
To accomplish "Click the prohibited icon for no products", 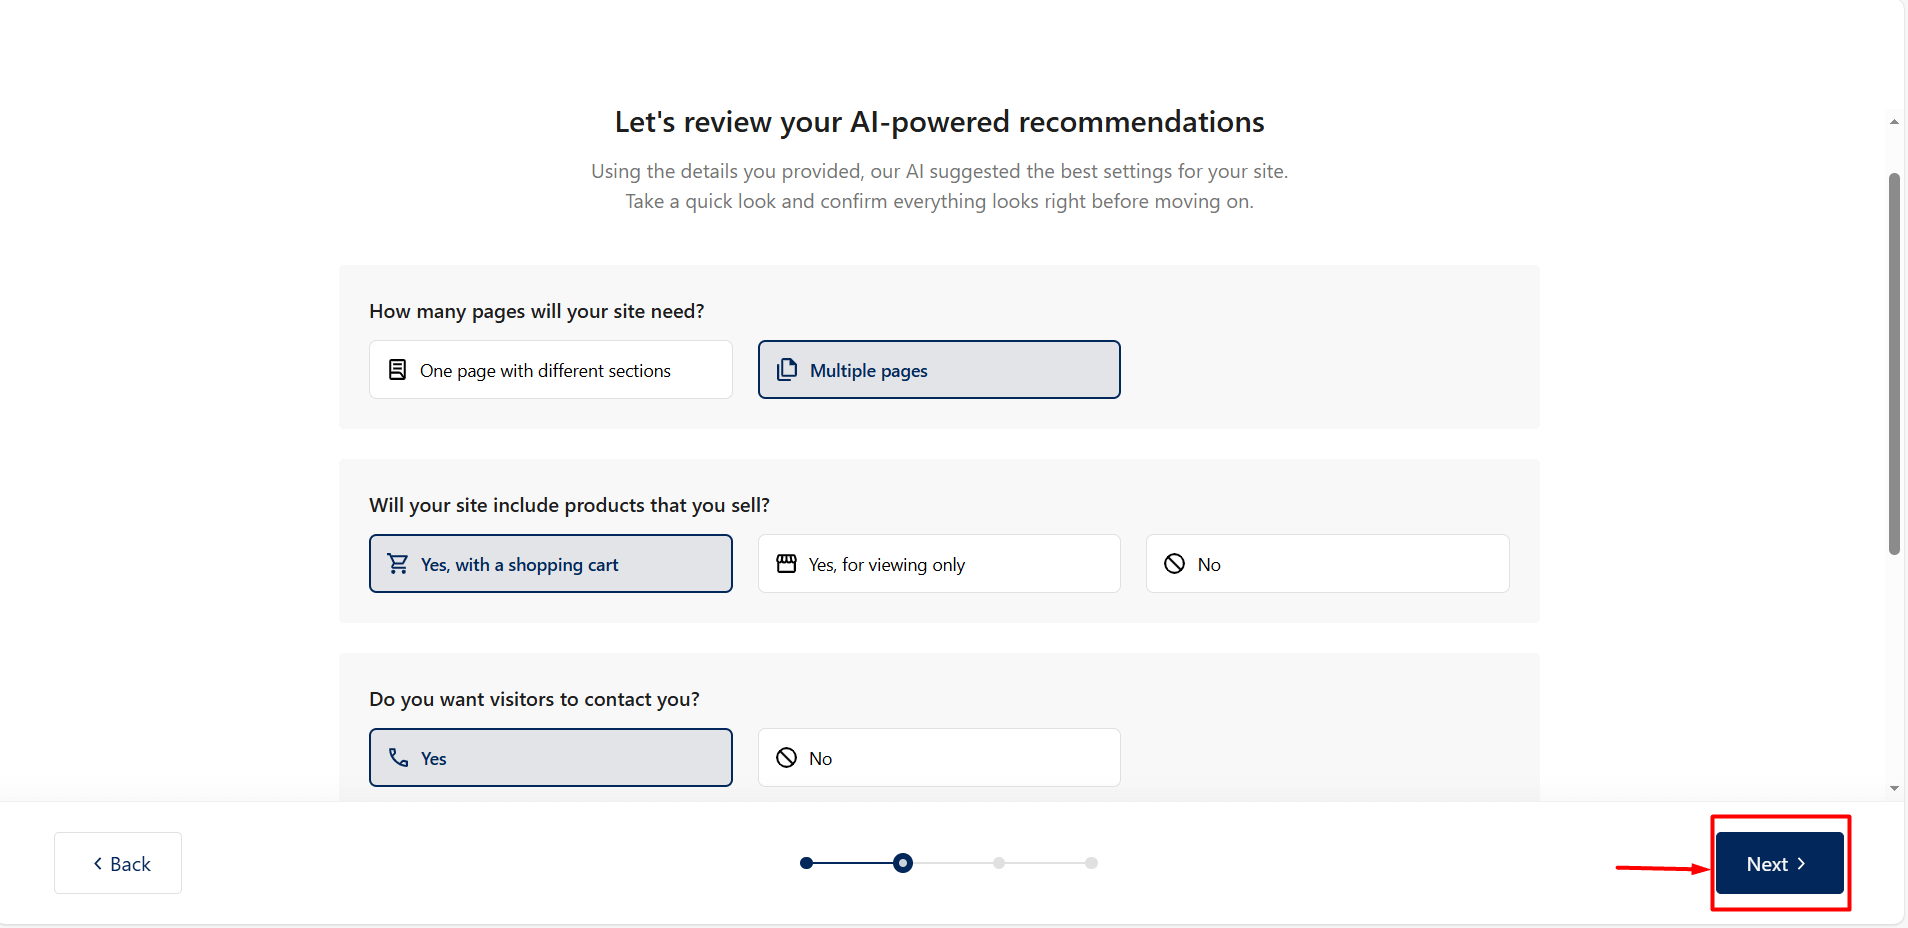I will click(x=1174, y=564).
